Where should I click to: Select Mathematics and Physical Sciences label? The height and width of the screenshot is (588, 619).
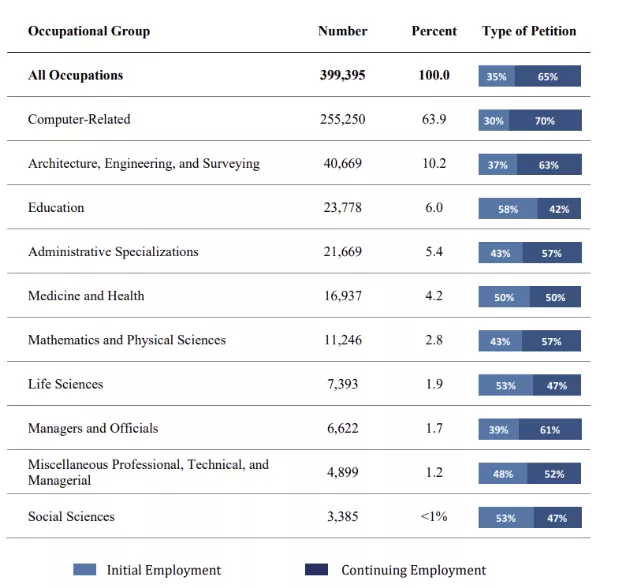coord(127,340)
